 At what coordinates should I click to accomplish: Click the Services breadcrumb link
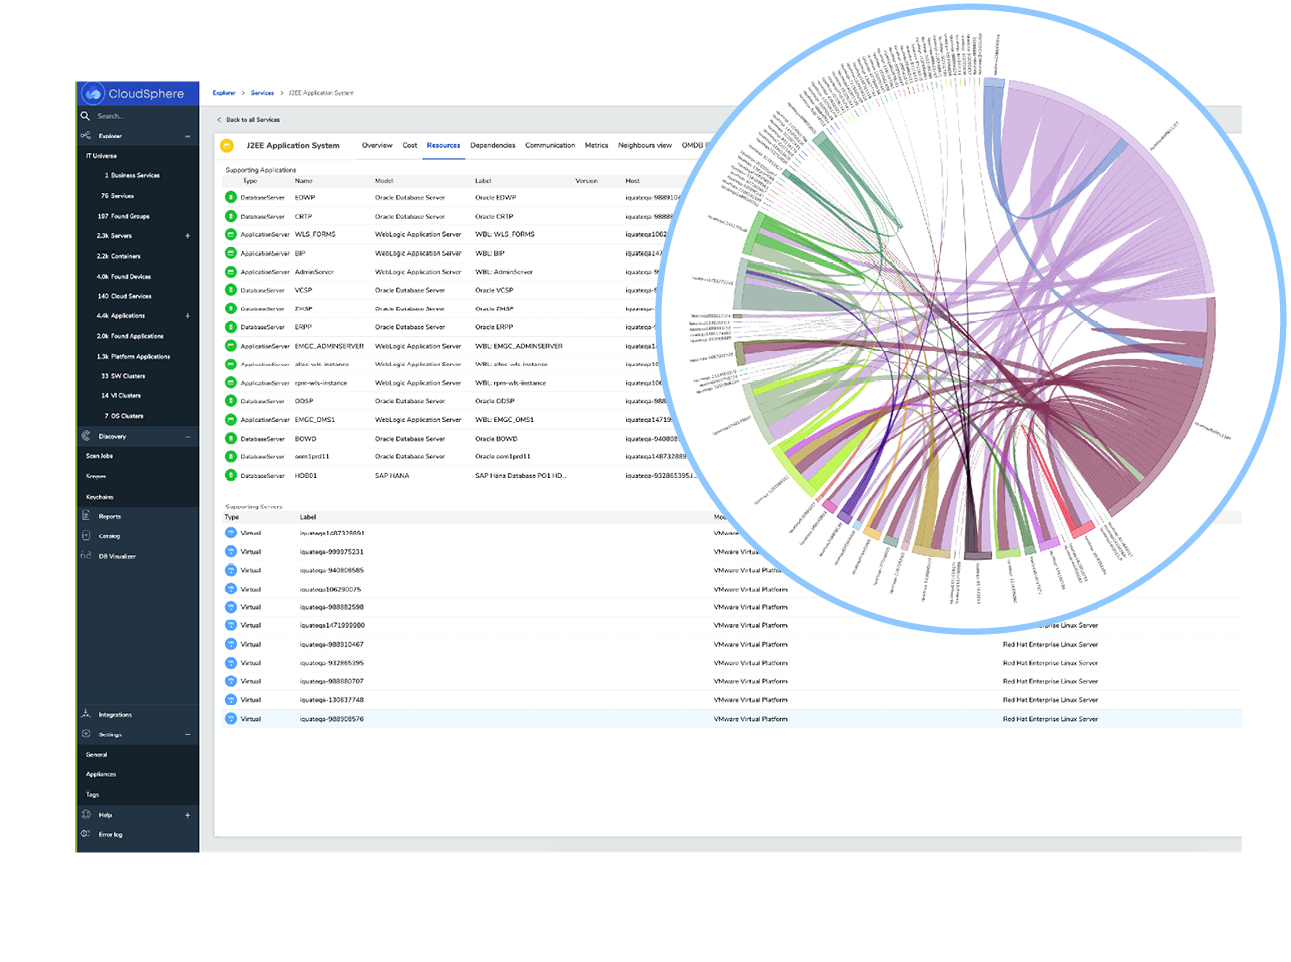(262, 93)
